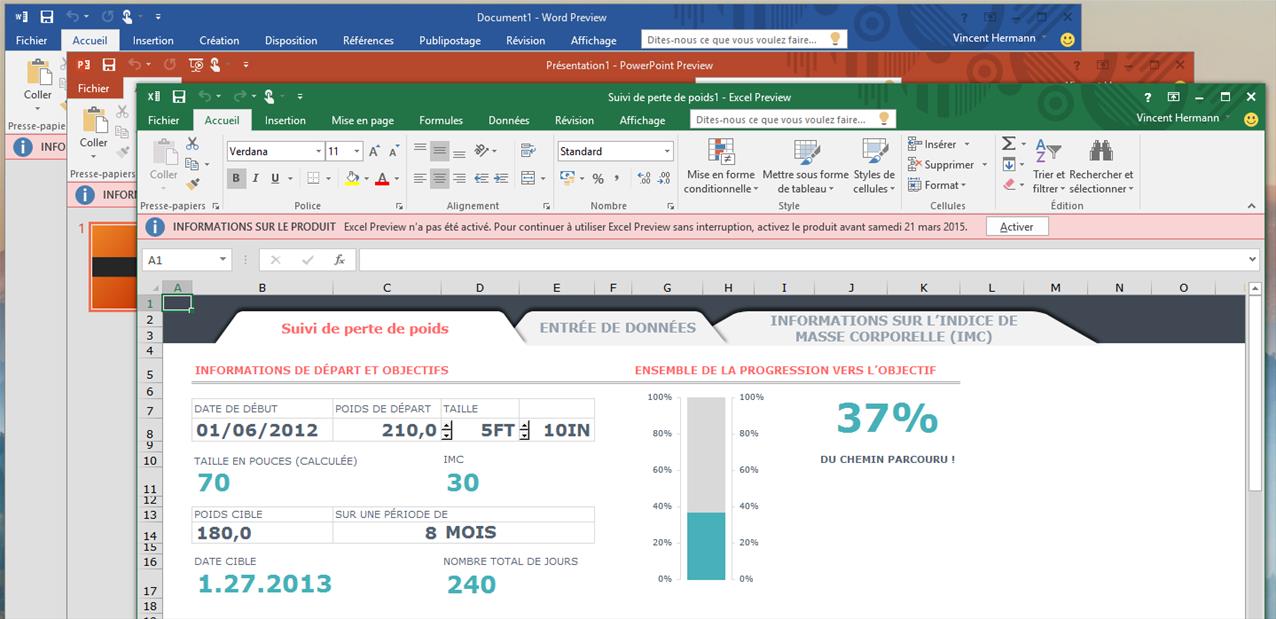This screenshot has width=1276, height=619.
Task: Open the Supprimer dropdown arrow
Action: 984,165
